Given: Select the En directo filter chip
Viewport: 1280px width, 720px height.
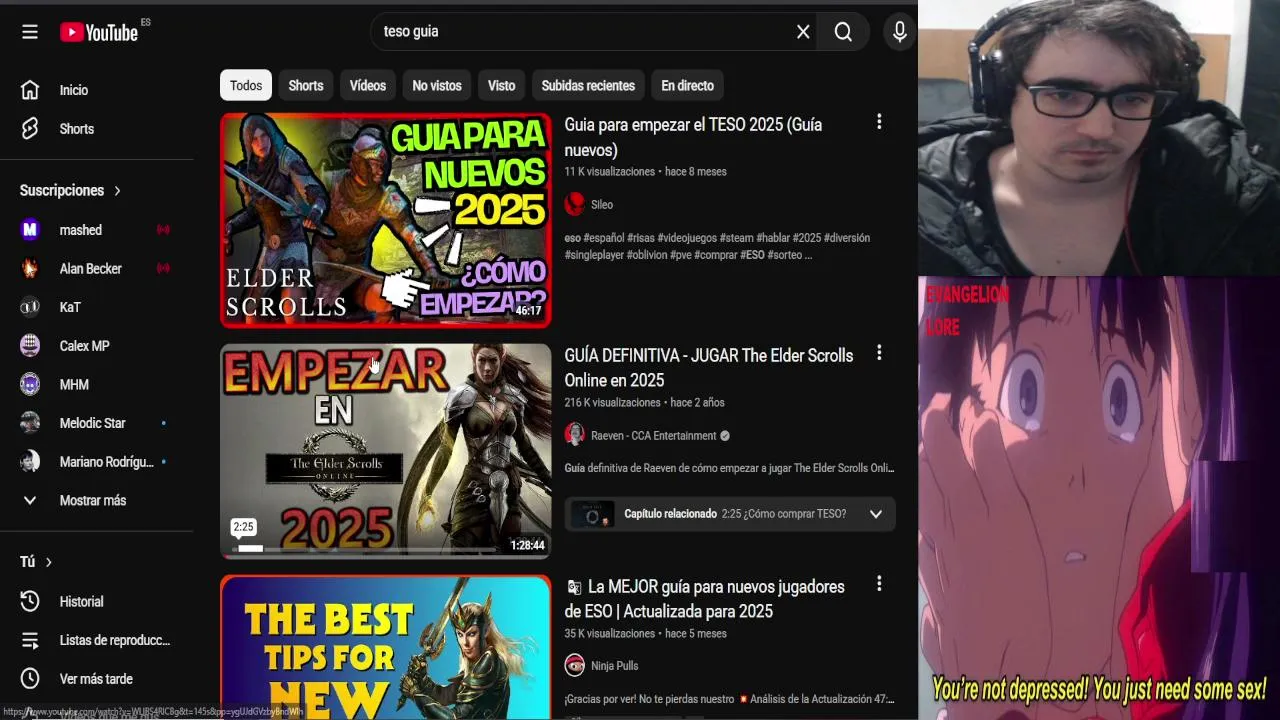Looking at the screenshot, I should (687, 86).
